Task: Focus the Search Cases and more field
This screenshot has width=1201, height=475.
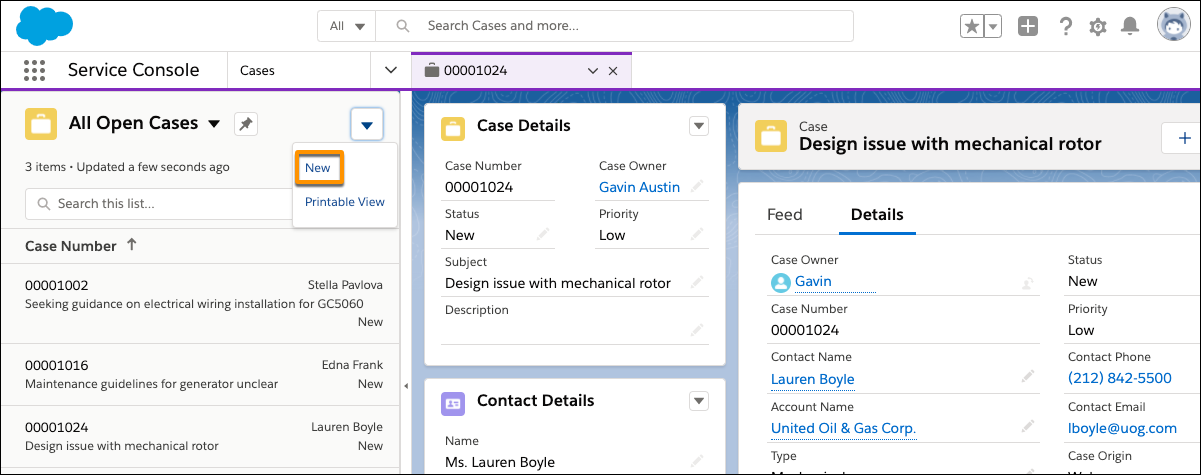Action: pos(615,26)
